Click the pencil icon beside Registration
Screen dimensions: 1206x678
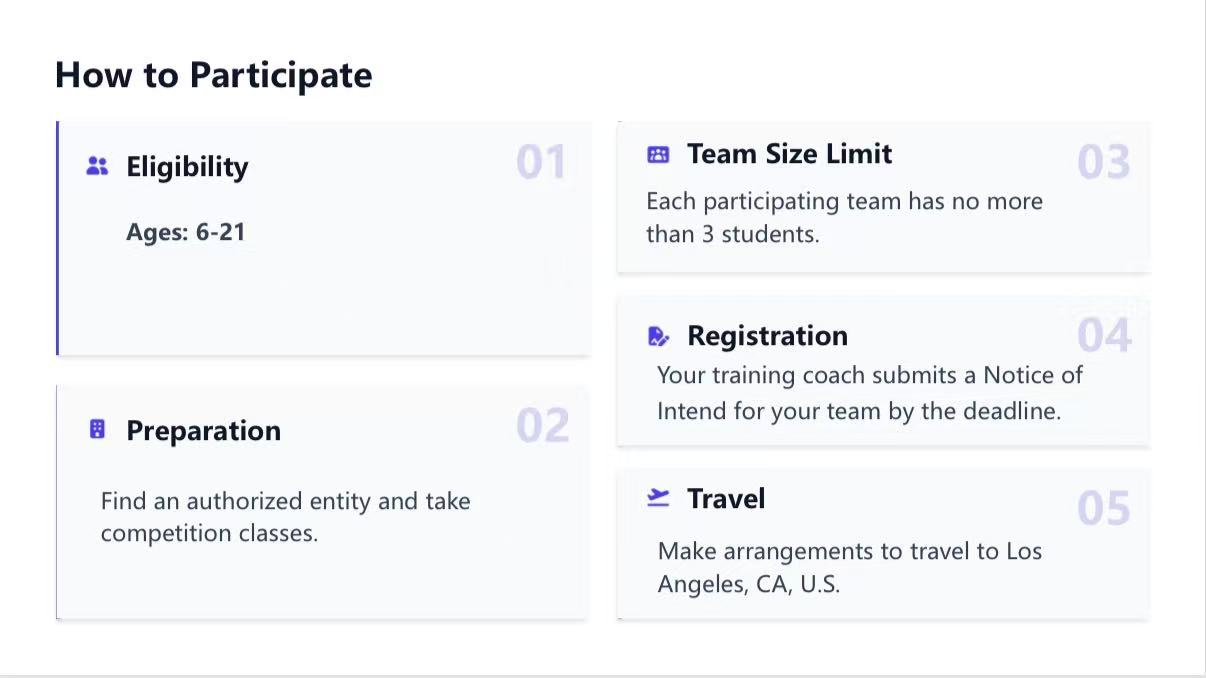[x=658, y=336]
